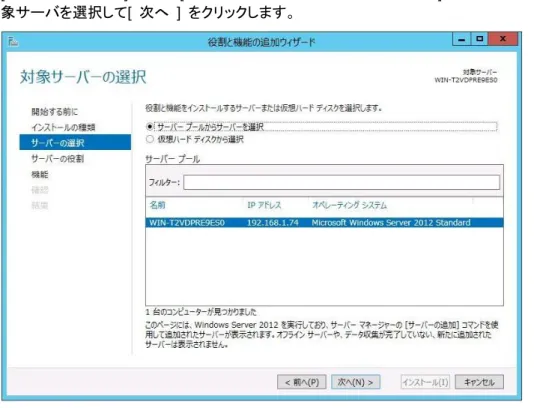Minimize the wizard window
This screenshot has width=534, height=408.
click(462, 39)
